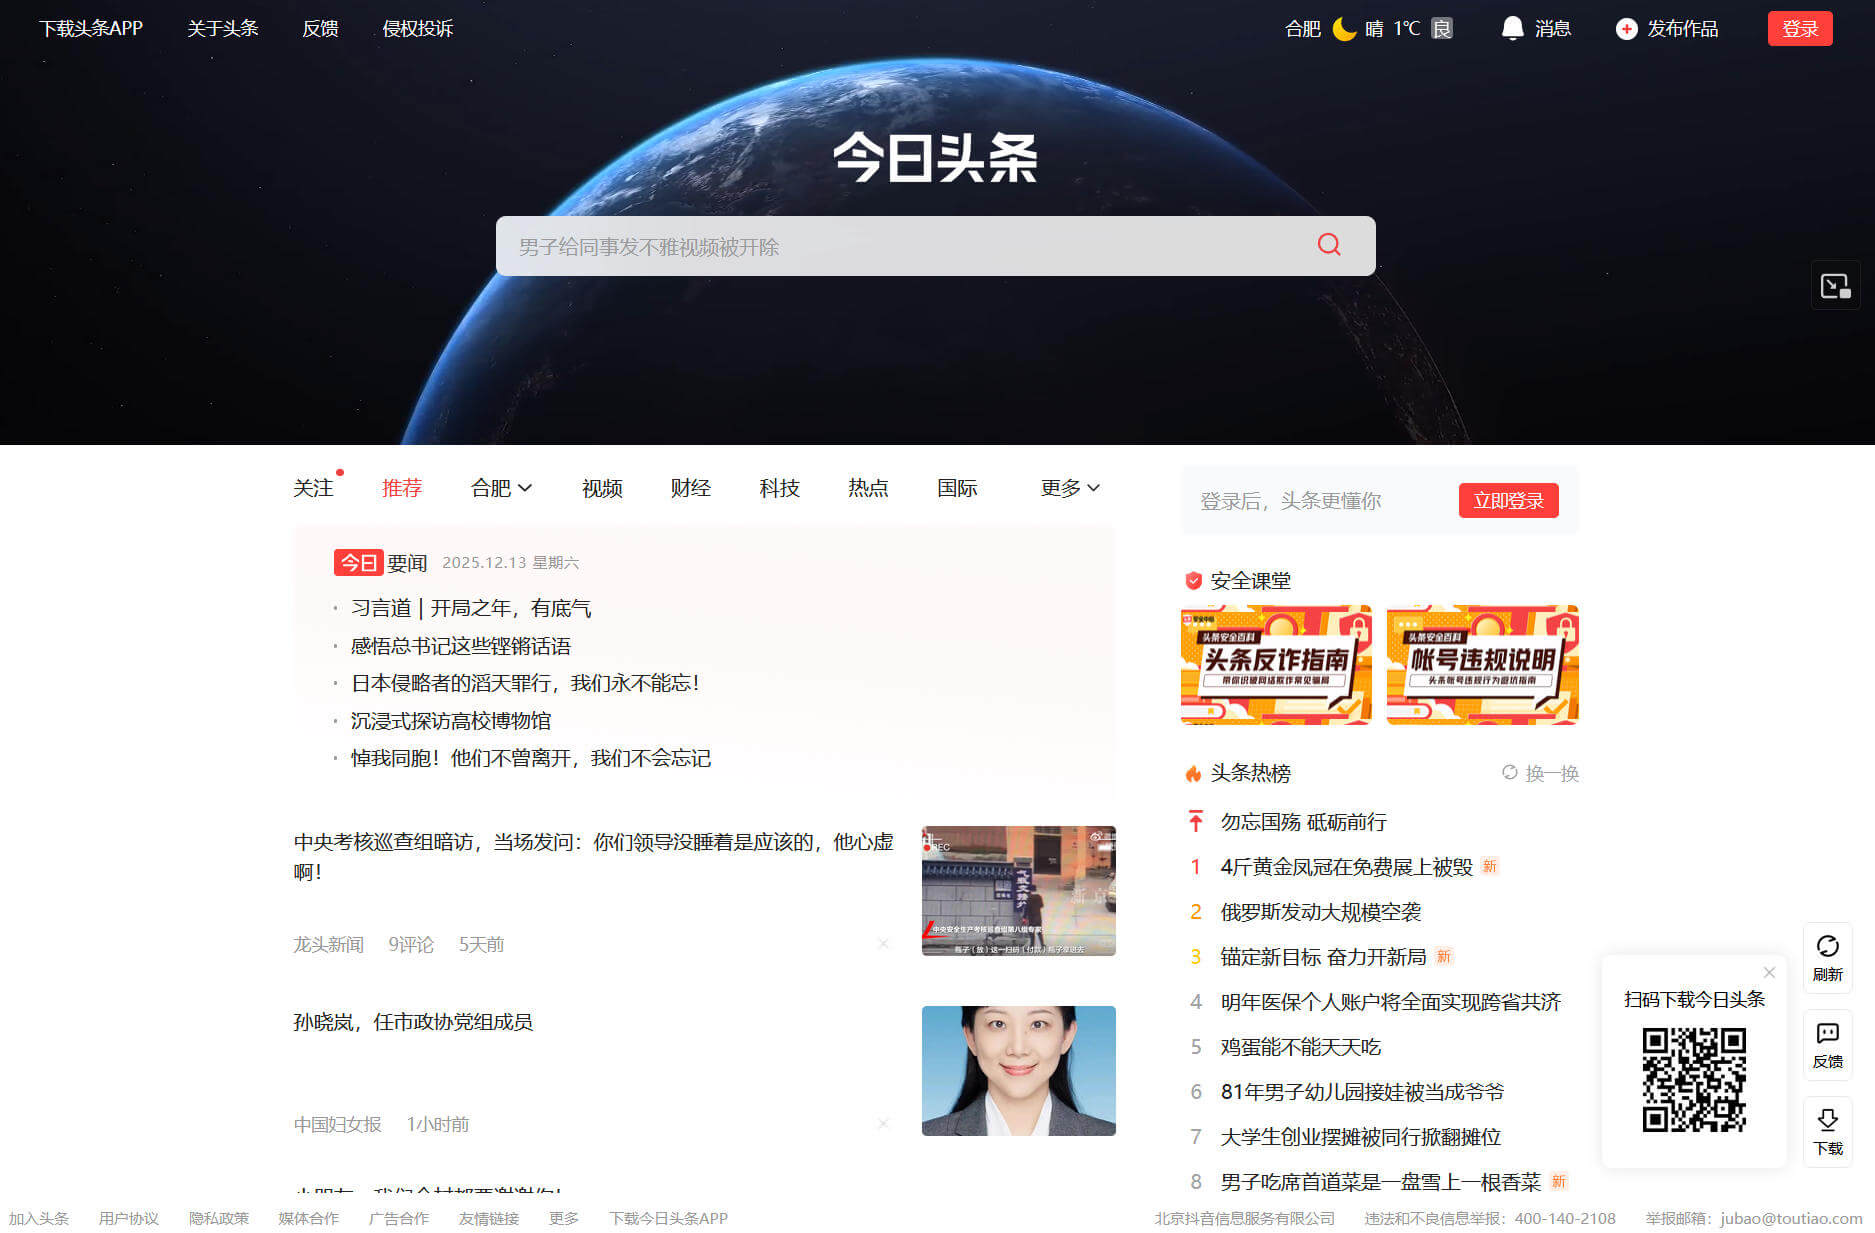Open the 头条反诈指南 banner thumbnail
The width and height of the screenshot is (1875, 1233).
[x=1276, y=665]
